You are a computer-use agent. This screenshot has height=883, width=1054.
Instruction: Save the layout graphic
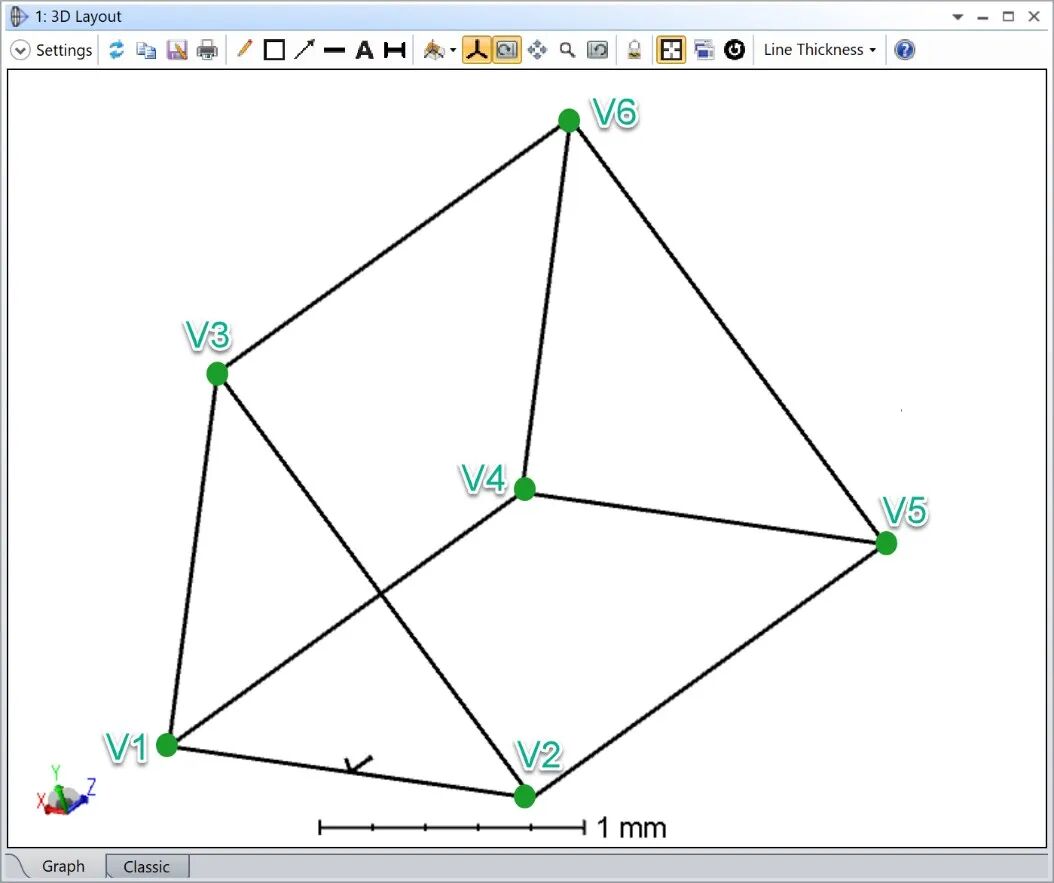pos(177,50)
